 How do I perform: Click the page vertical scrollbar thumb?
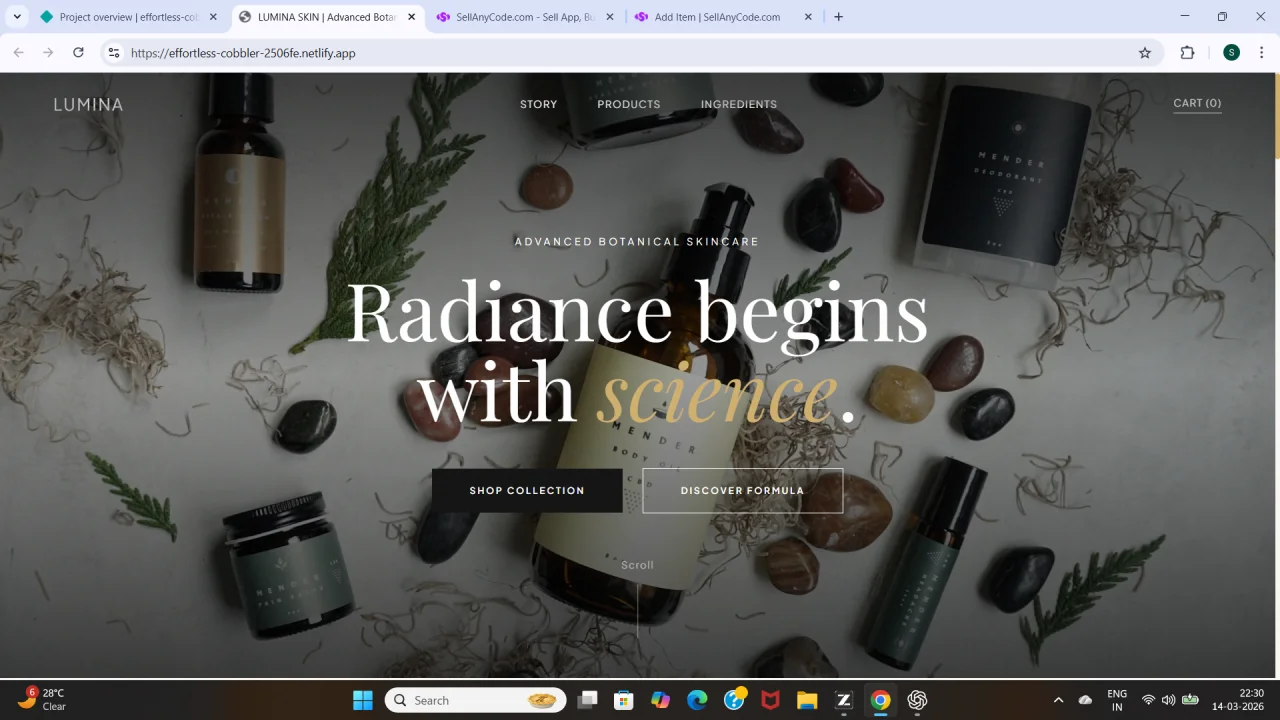pos(1276,115)
